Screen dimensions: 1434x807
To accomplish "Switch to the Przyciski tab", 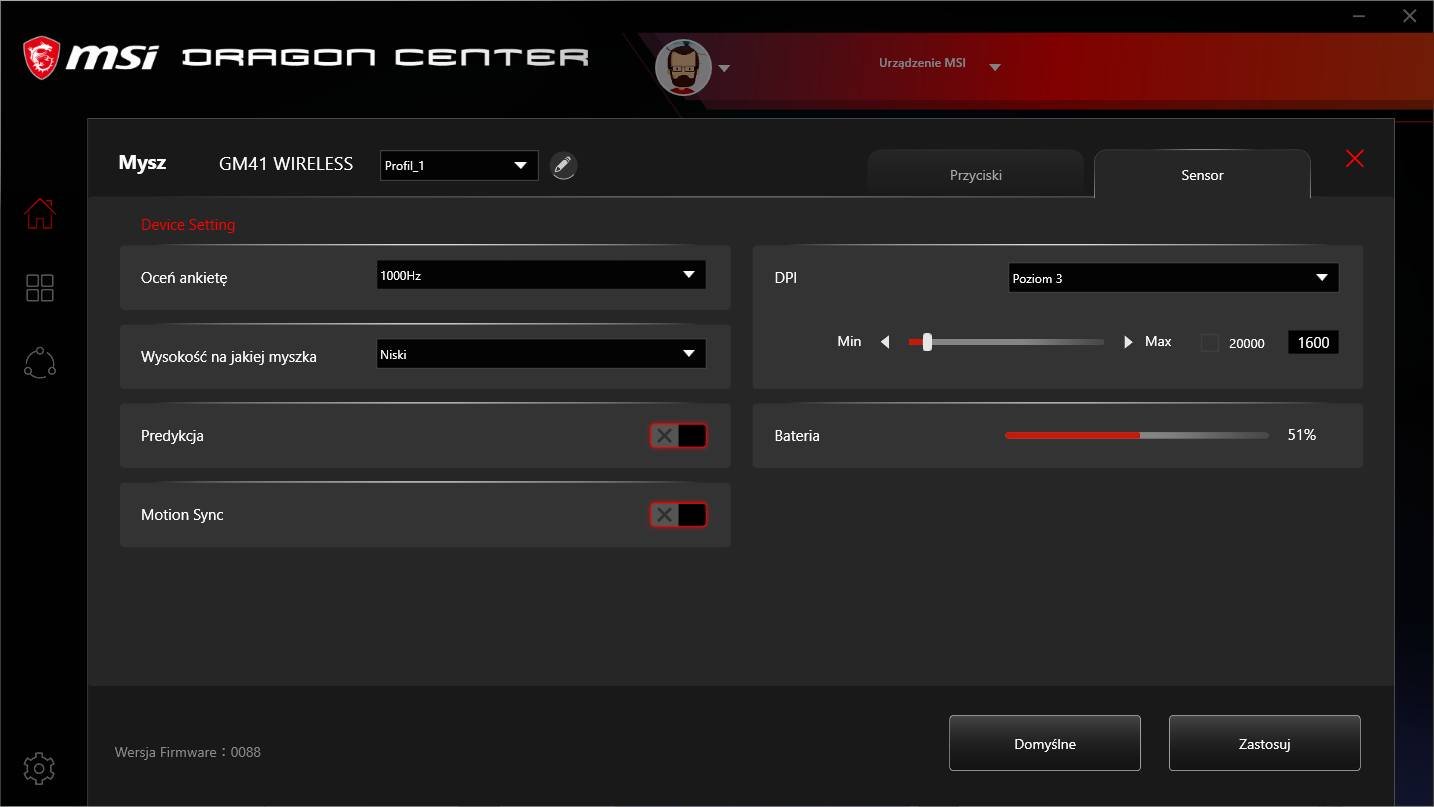I will [976, 175].
